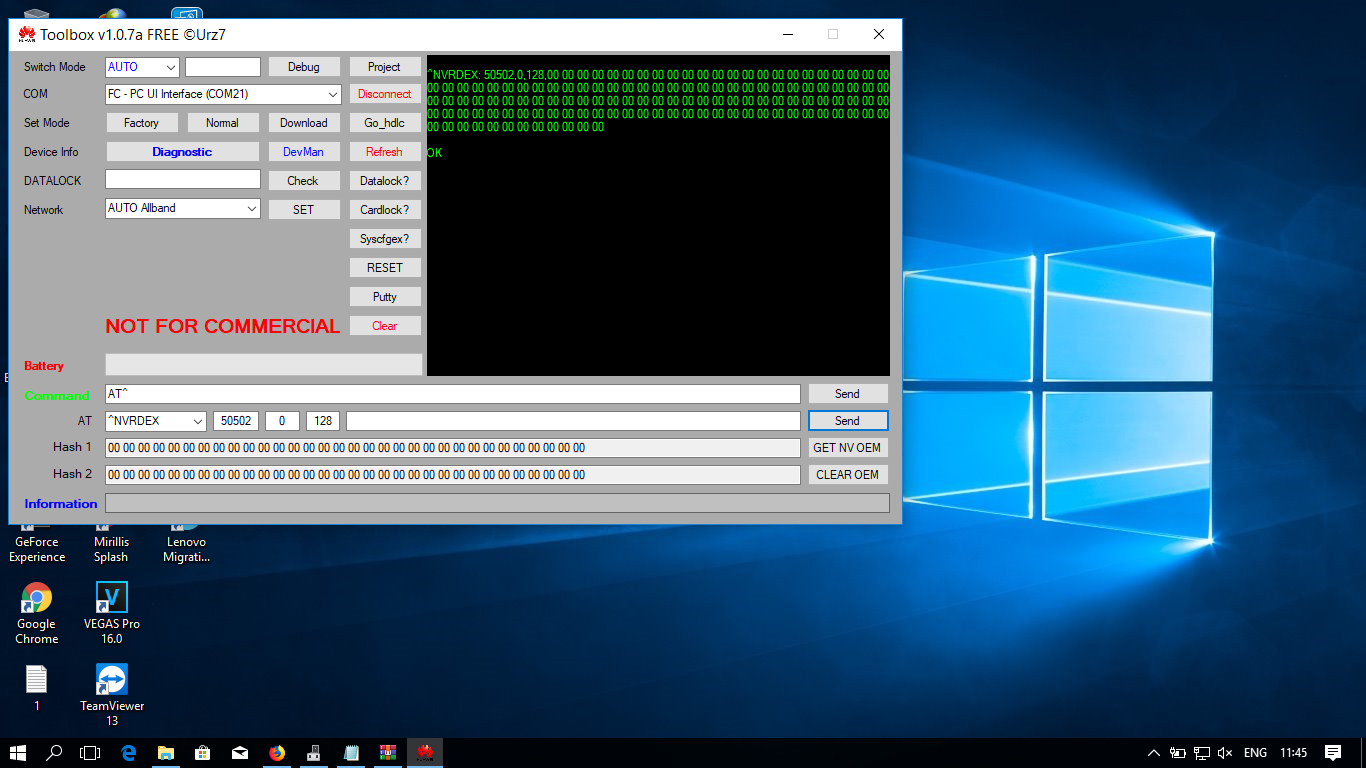The image size is (1366, 768).
Task: Open Firefox from the taskbar
Action: pos(277,753)
